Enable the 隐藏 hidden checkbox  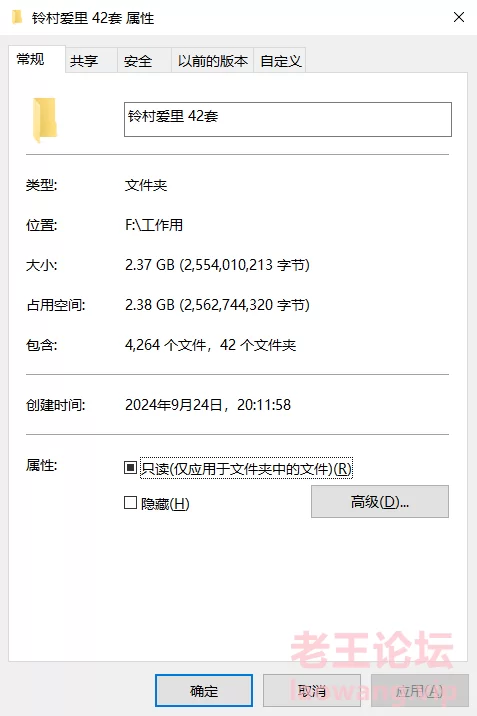[131, 503]
